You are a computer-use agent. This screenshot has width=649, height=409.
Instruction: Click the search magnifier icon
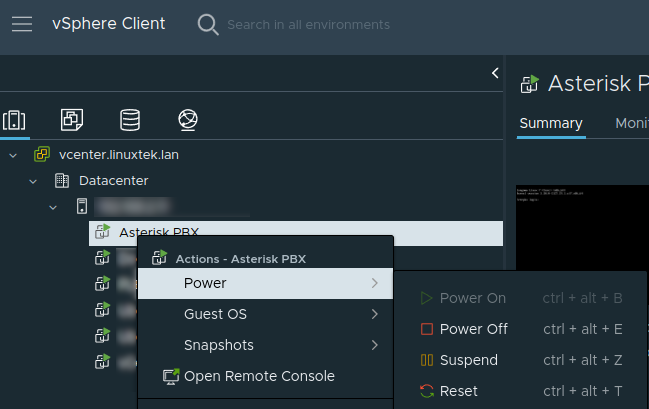tap(208, 24)
